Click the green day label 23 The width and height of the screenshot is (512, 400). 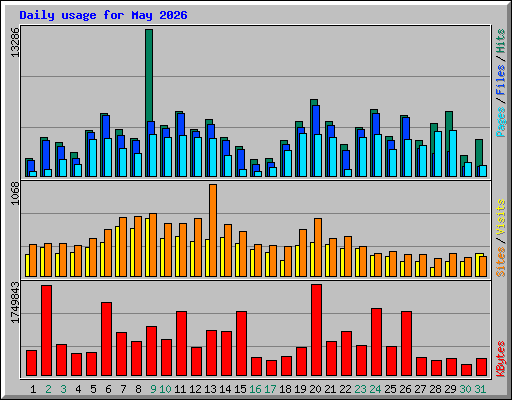pos(360,389)
